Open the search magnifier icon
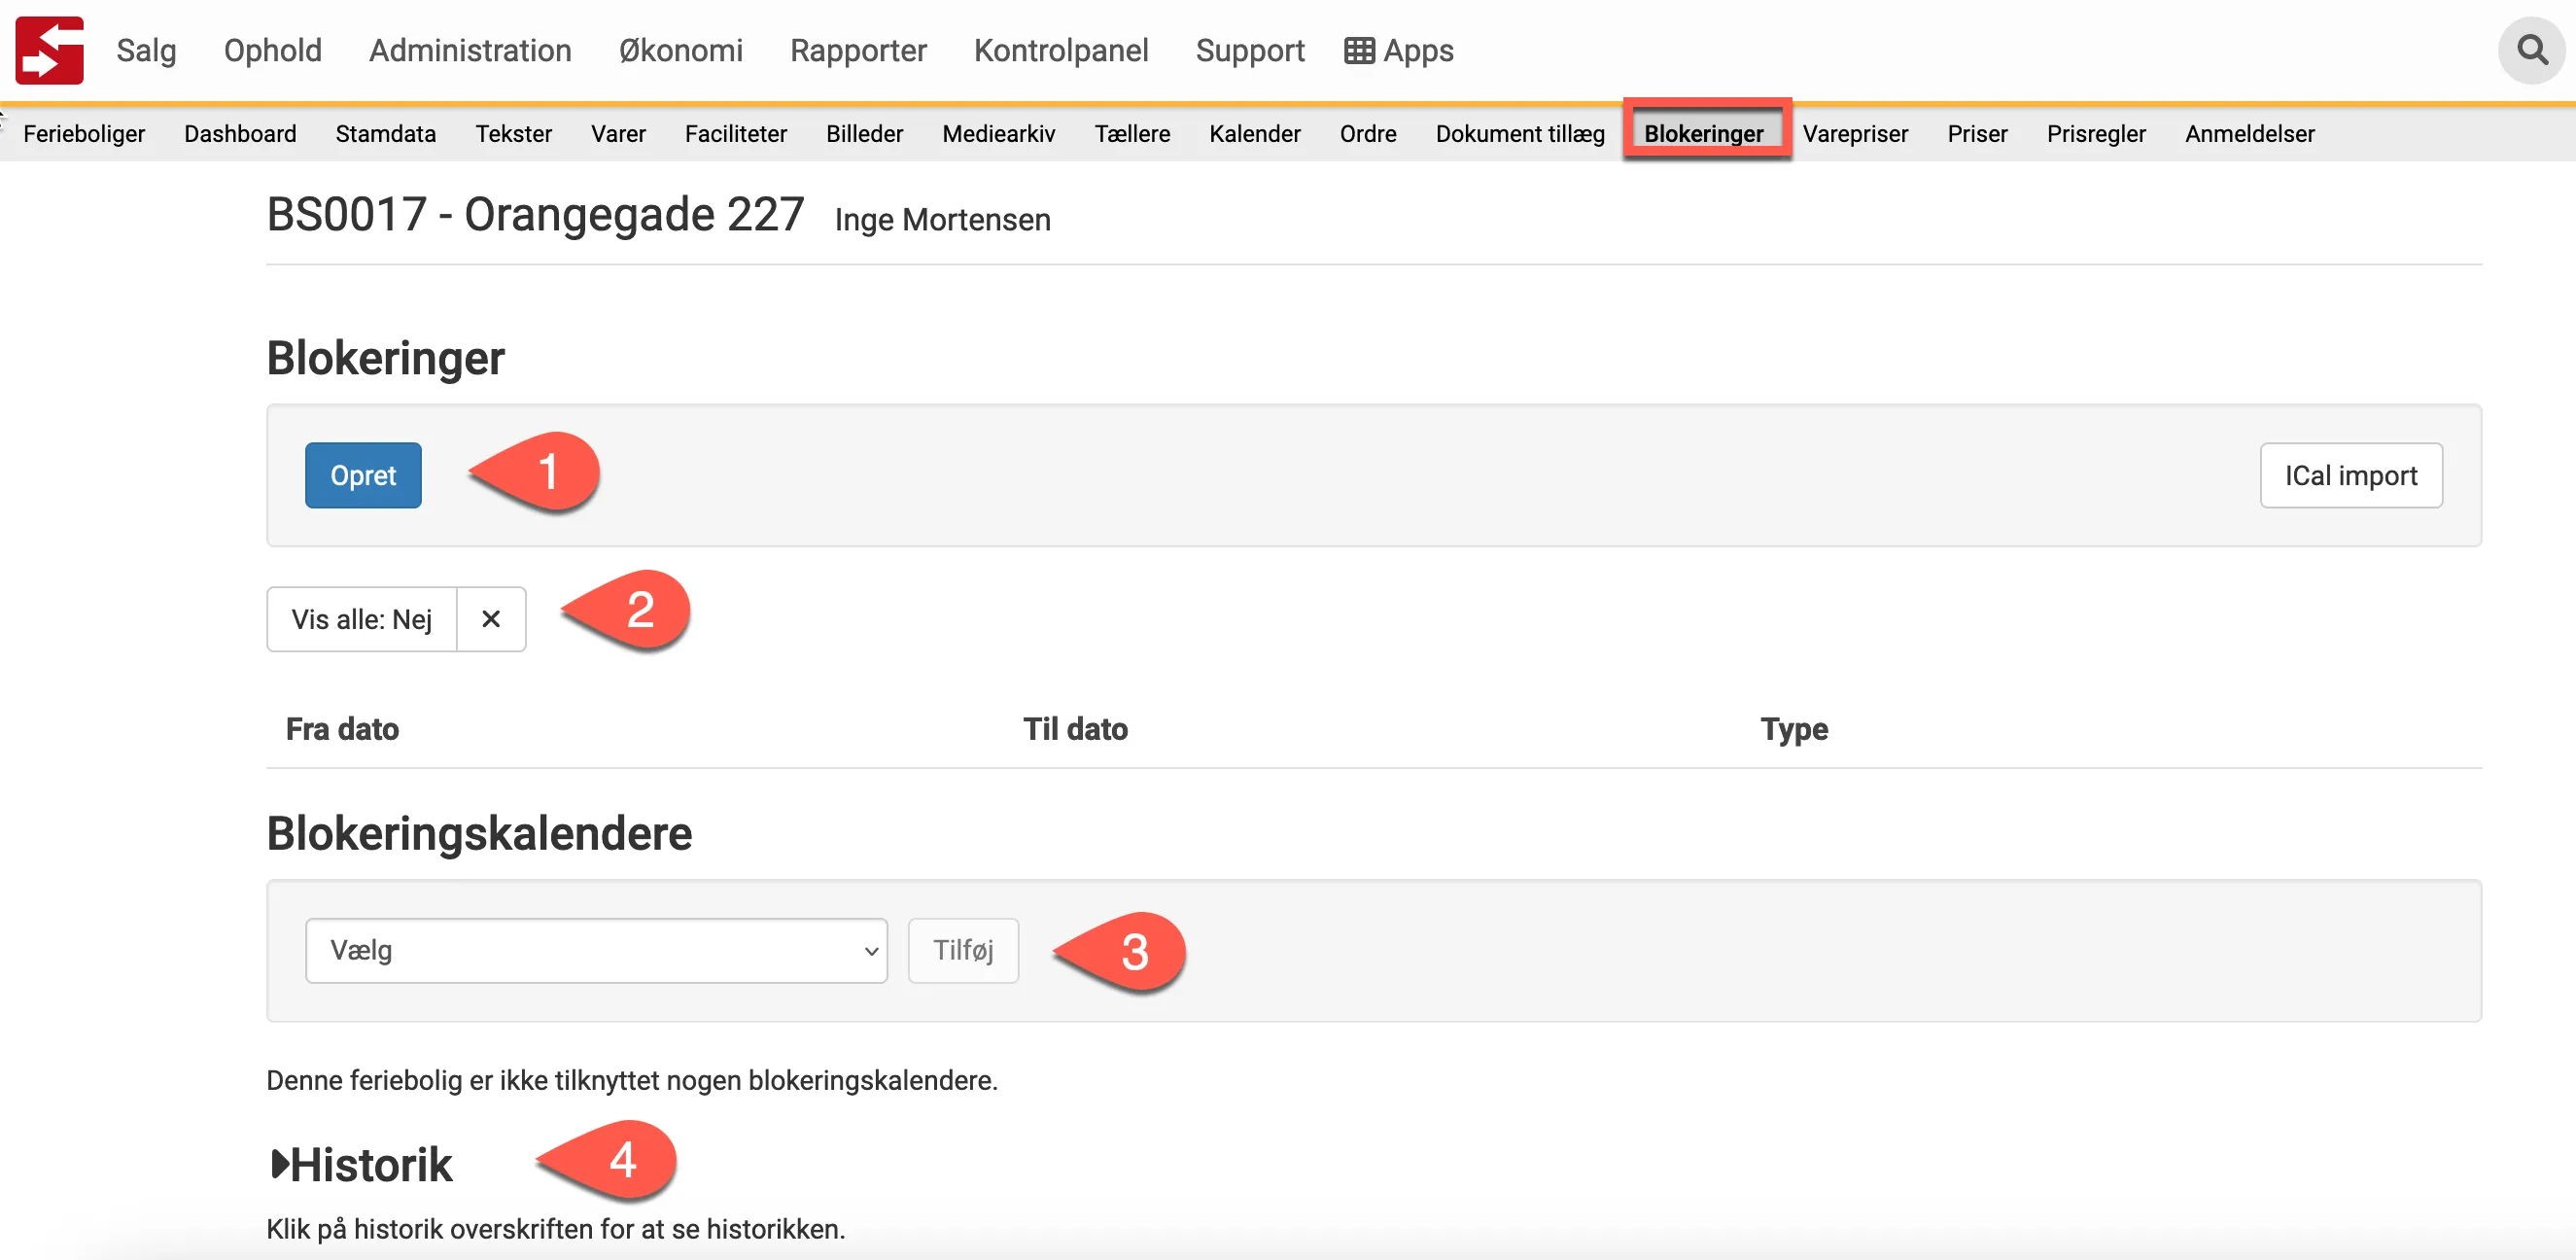The height and width of the screenshot is (1260, 2576). [2531, 50]
